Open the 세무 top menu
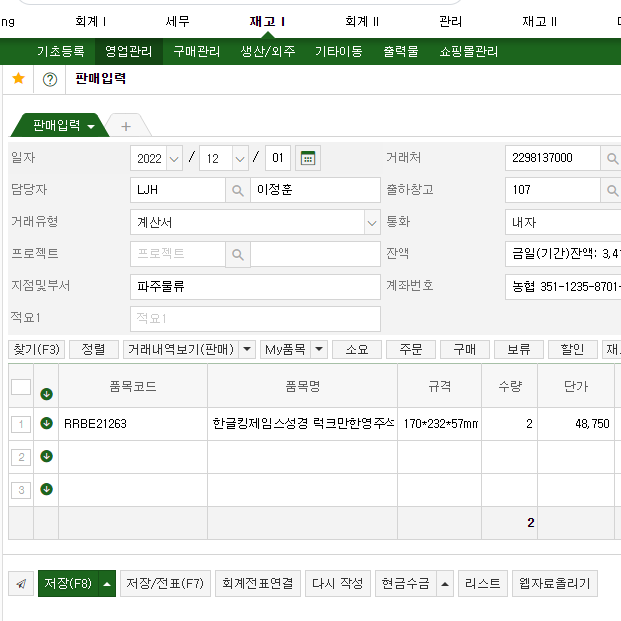 pos(177,21)
